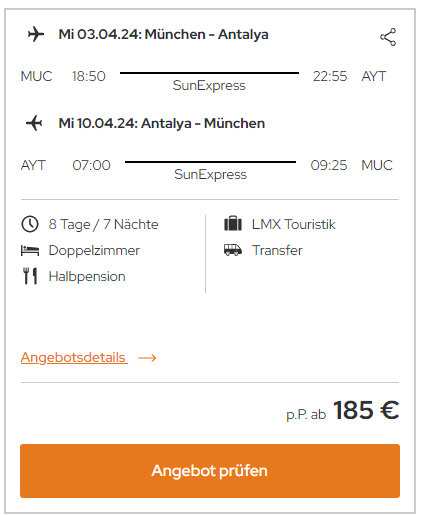Click the clock duration icon
Image resolution: width=430 pixels, height=516 pixels.
point(30,224)
